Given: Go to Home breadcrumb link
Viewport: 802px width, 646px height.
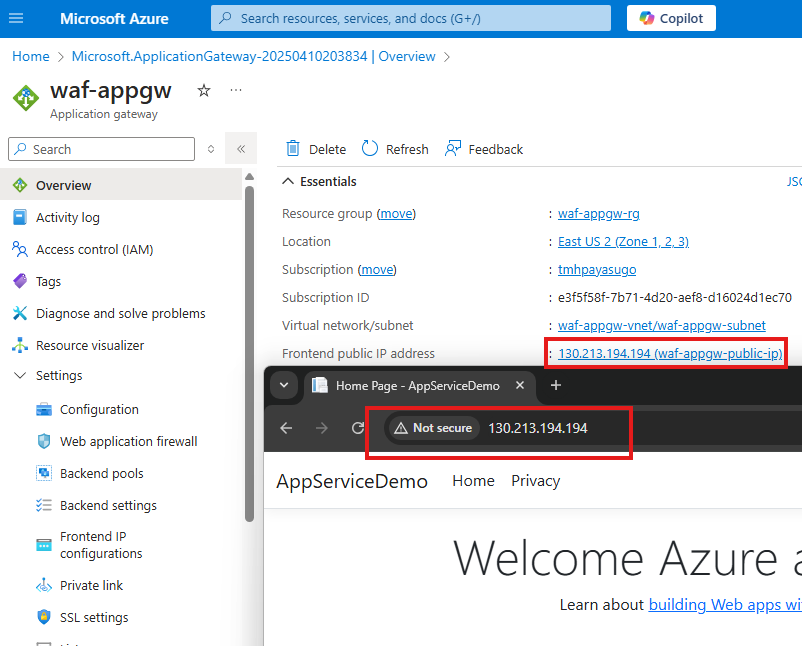Looking at the screenshot, I should point(31,56).
